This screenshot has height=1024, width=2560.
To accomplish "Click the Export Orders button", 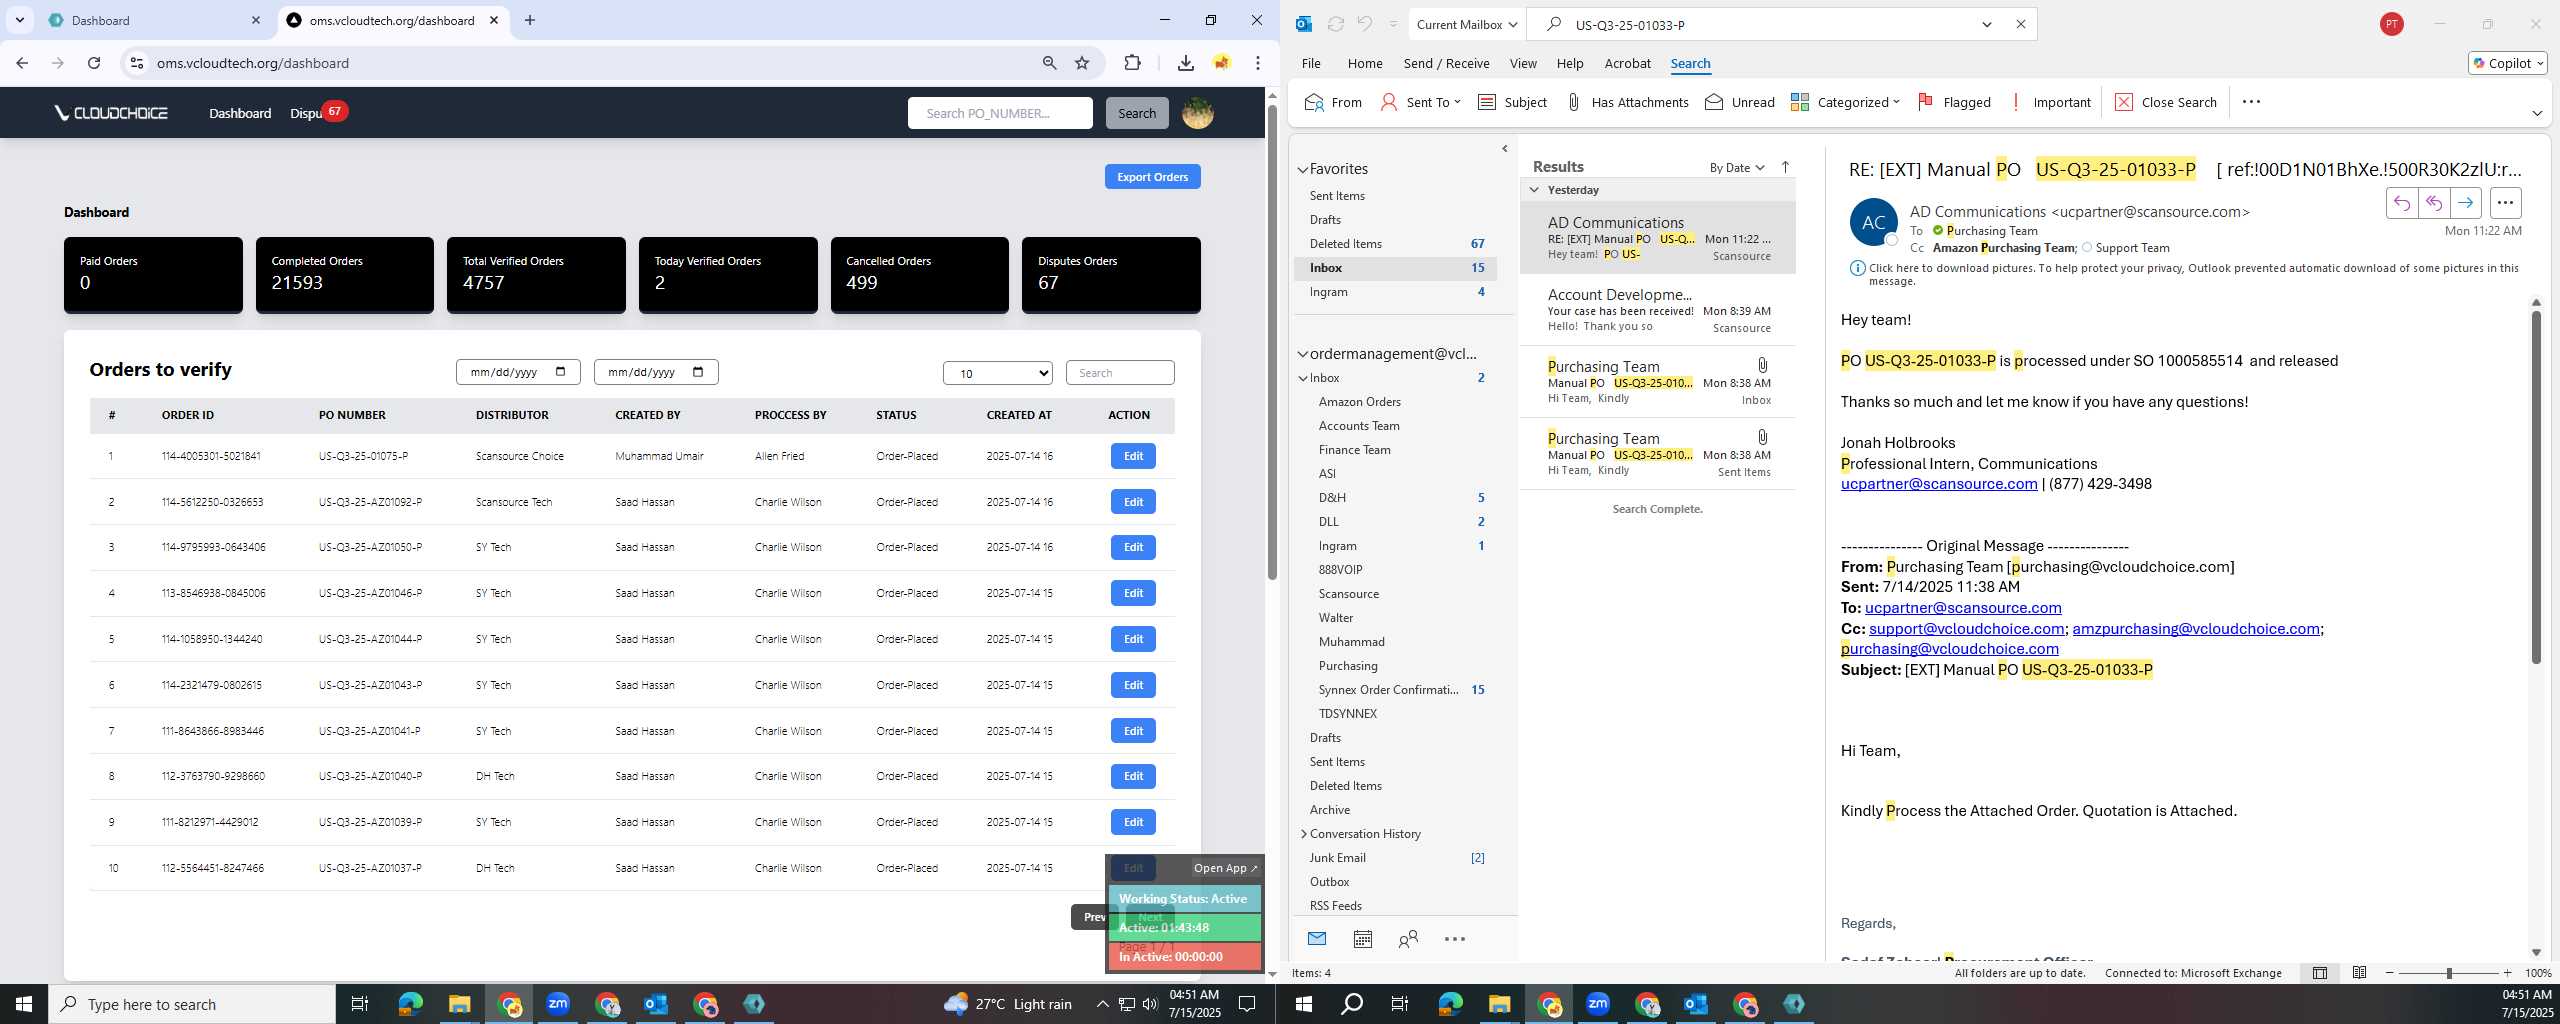I will tap(1152, 177).
